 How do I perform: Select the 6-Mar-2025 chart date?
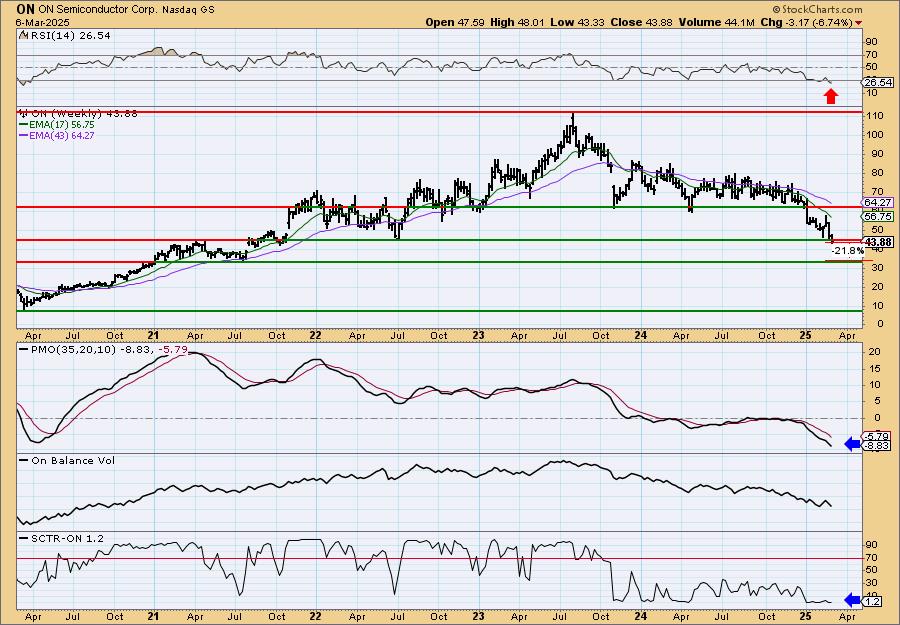[x=42, y=22]
